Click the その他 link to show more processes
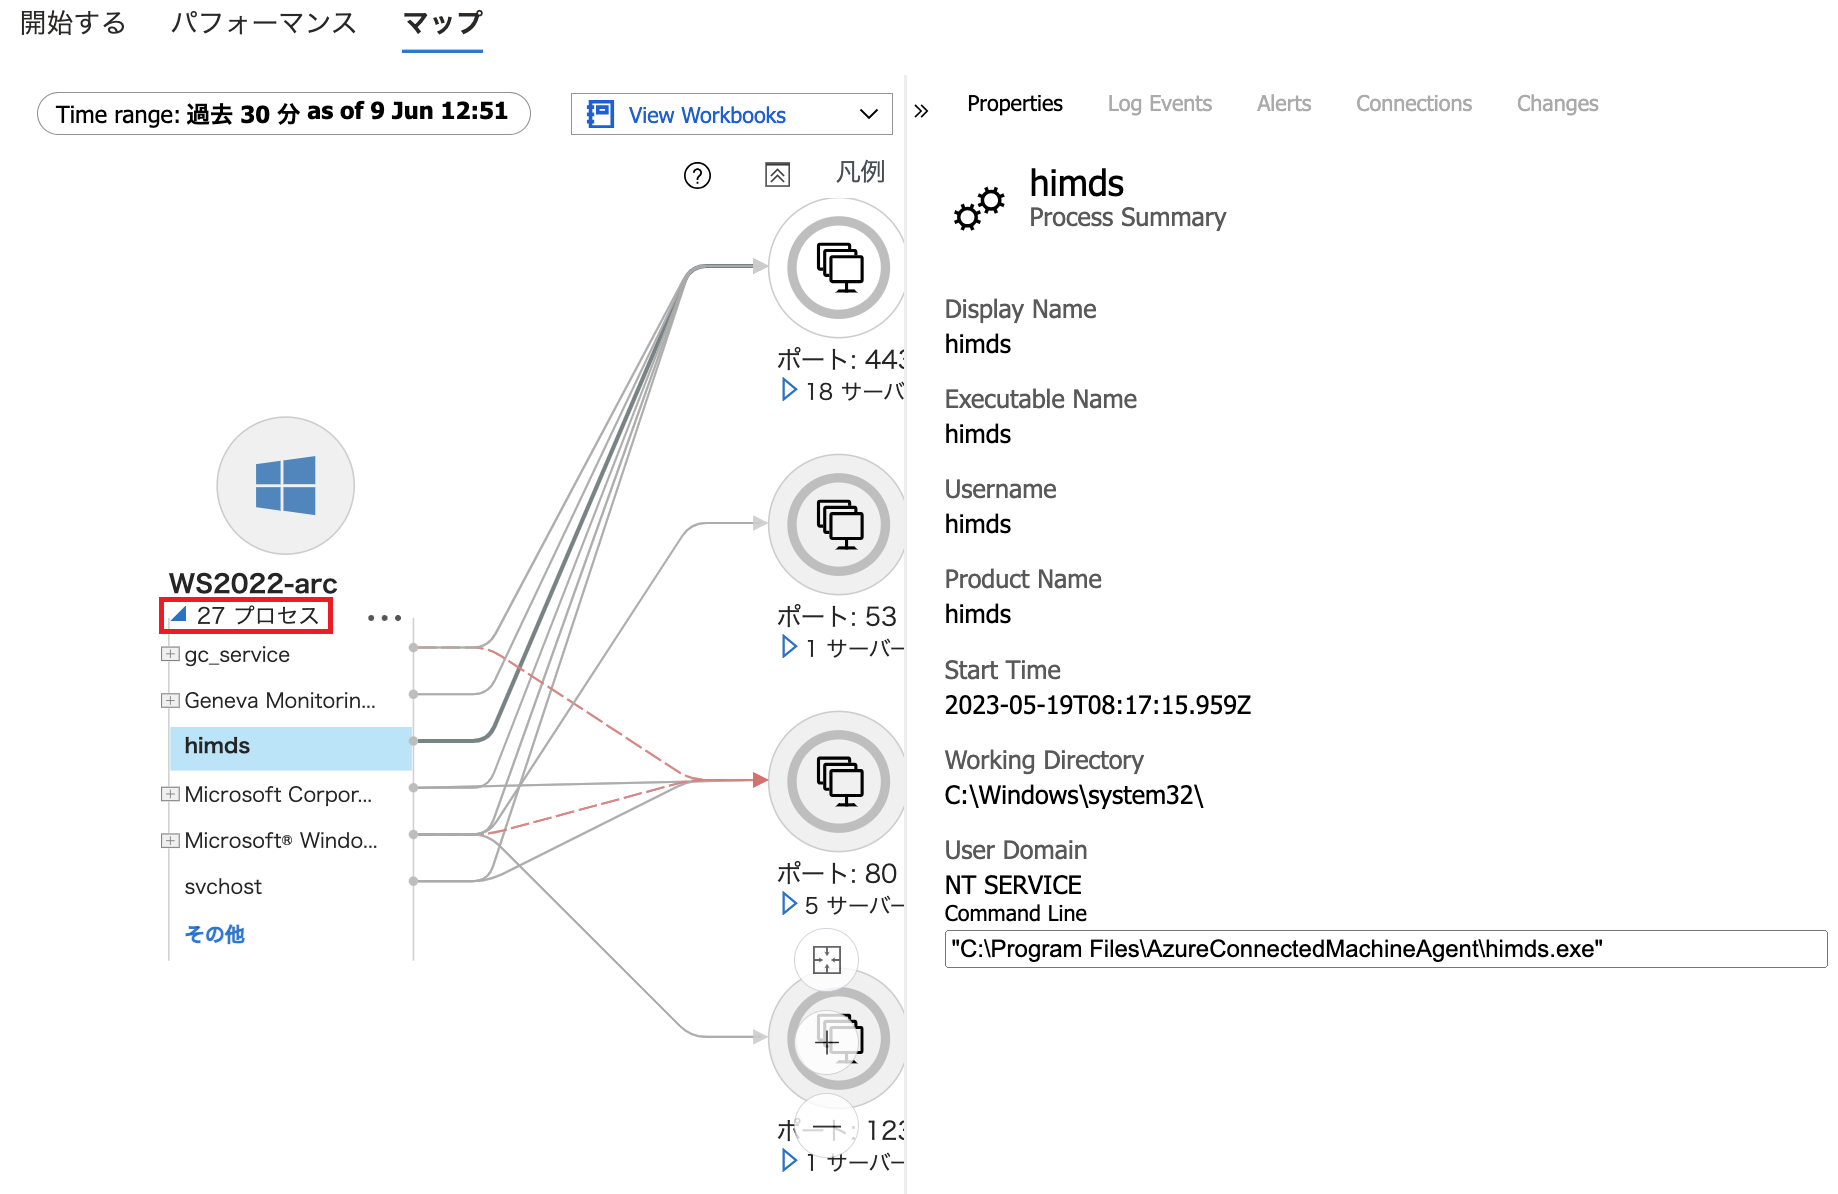This screenshot has height=1194, width=1838. (214, 933)
